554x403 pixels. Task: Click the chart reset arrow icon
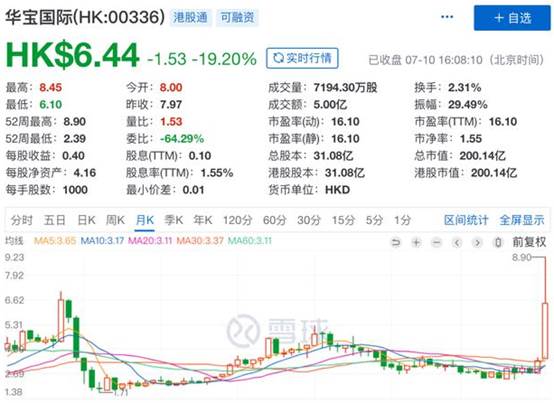[x=396, y=243]
